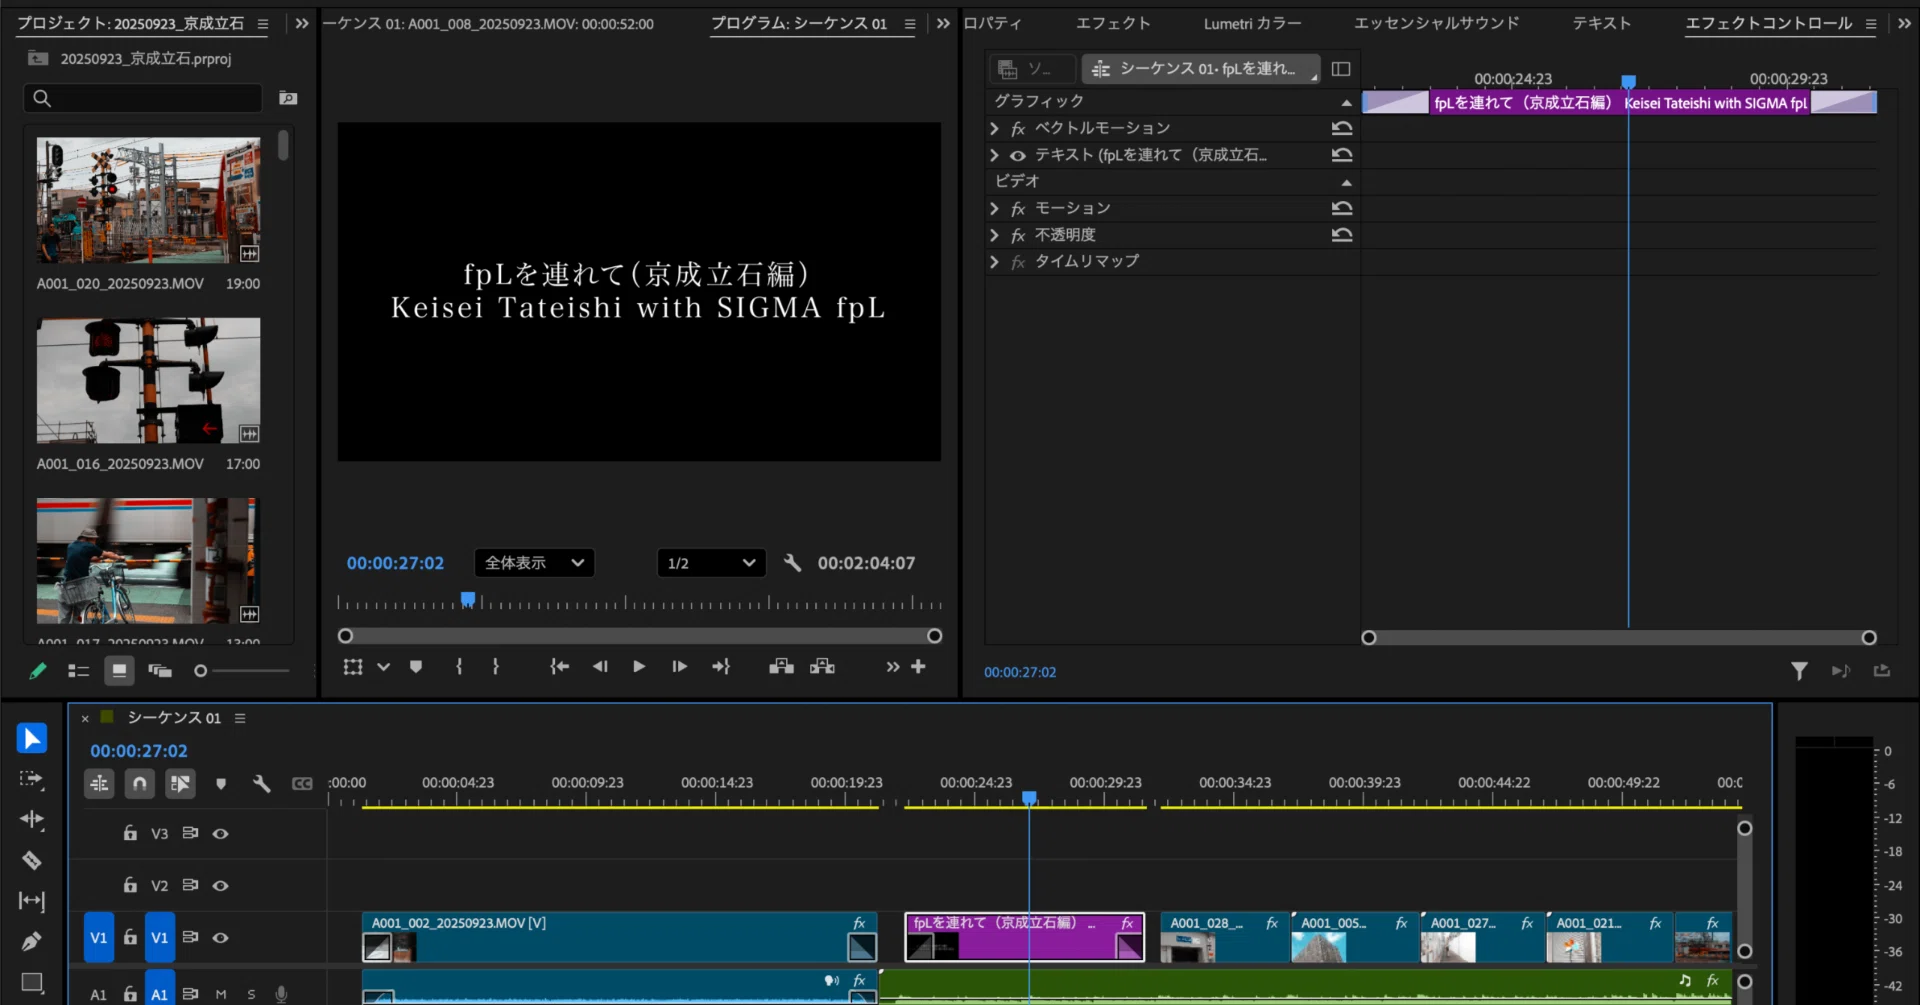
Task: Click the find bin icon beside search
Action: pos(288,98)
